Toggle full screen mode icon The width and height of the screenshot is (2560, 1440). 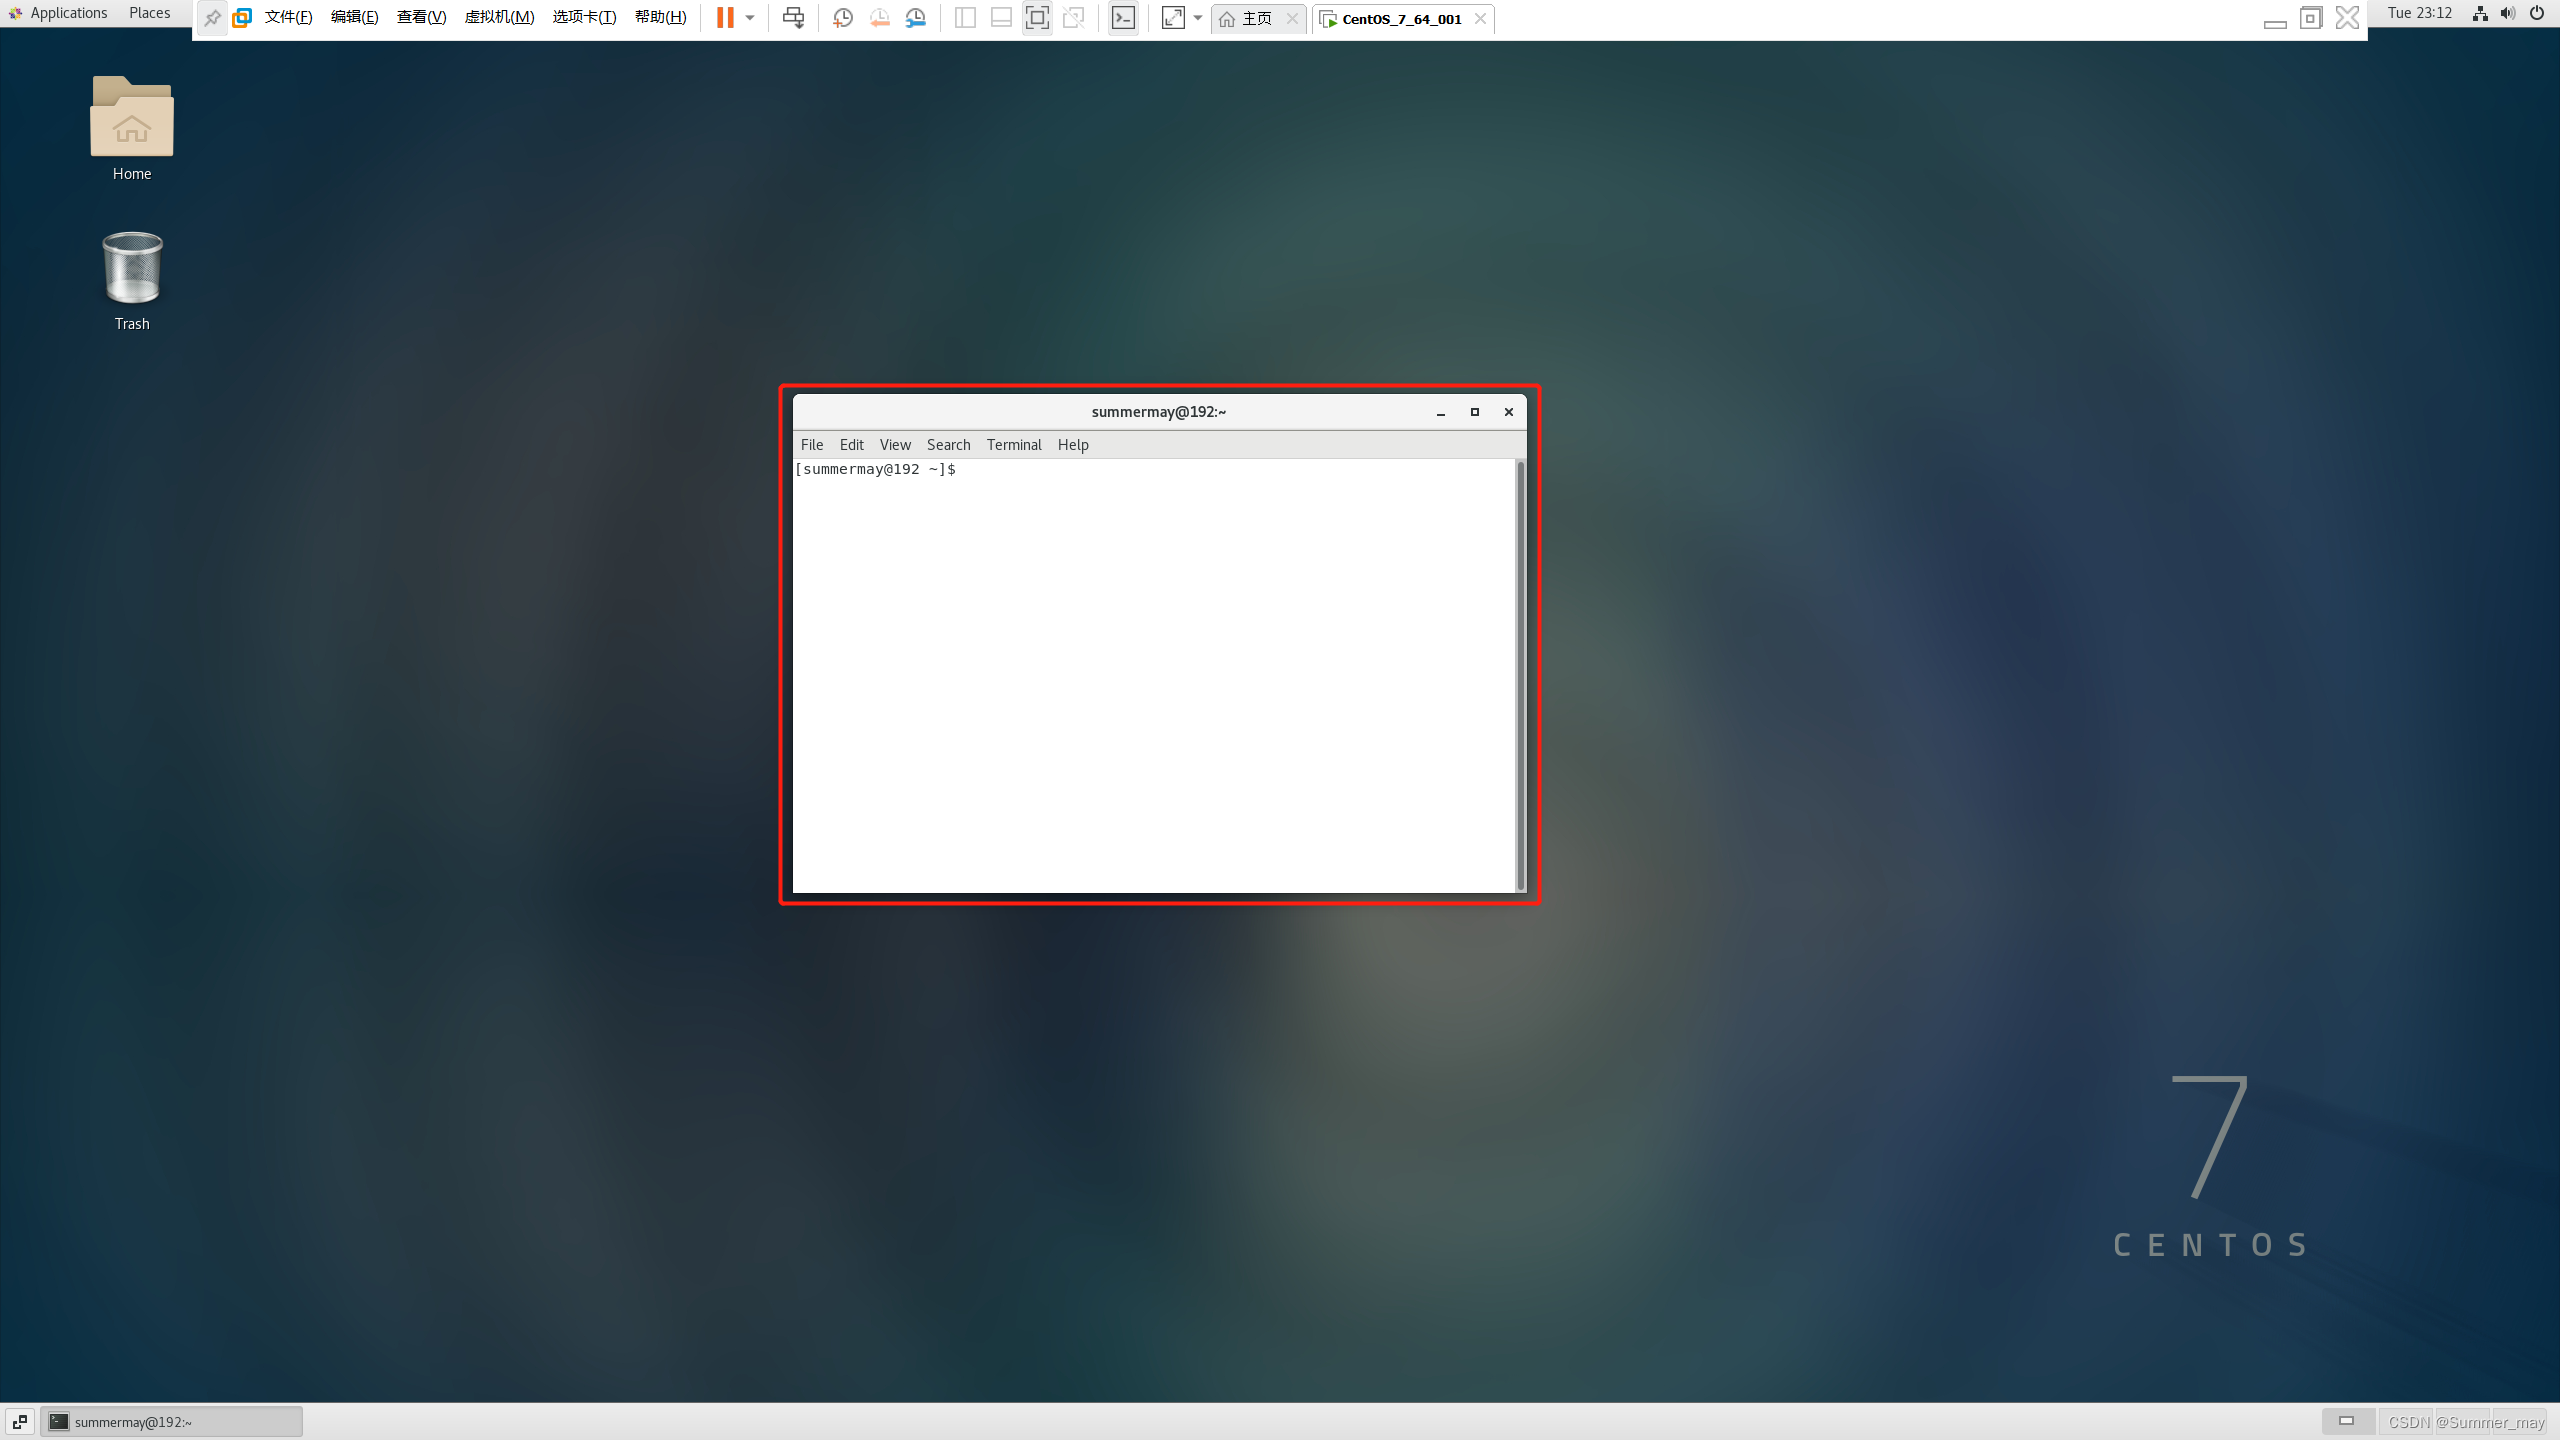coord(1037,18)
